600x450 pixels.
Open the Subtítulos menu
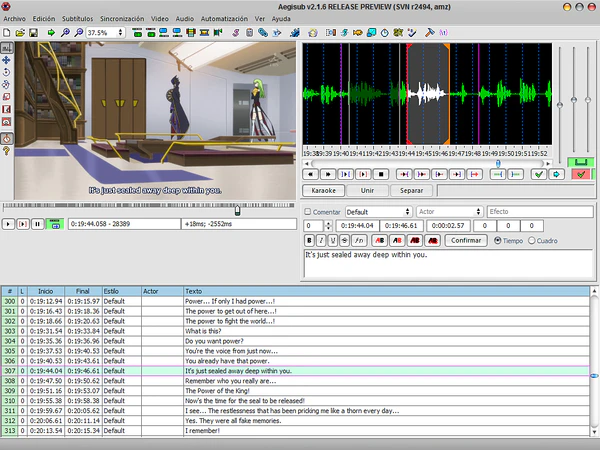(x=78, y=19)
